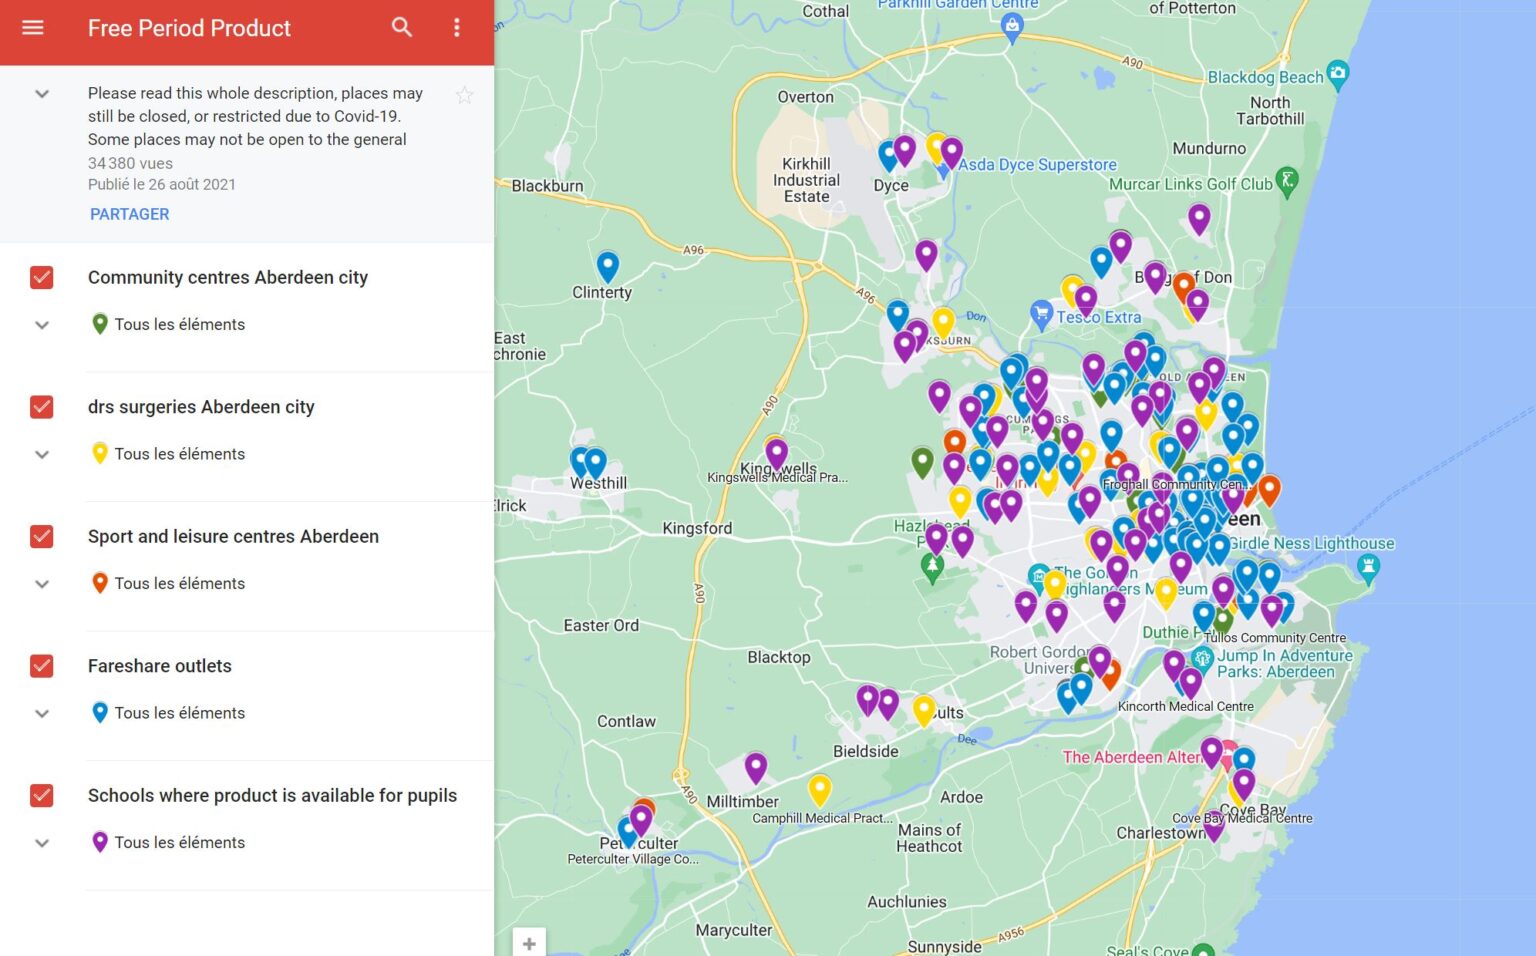Click the search magnifier icon

coord(402,28)
